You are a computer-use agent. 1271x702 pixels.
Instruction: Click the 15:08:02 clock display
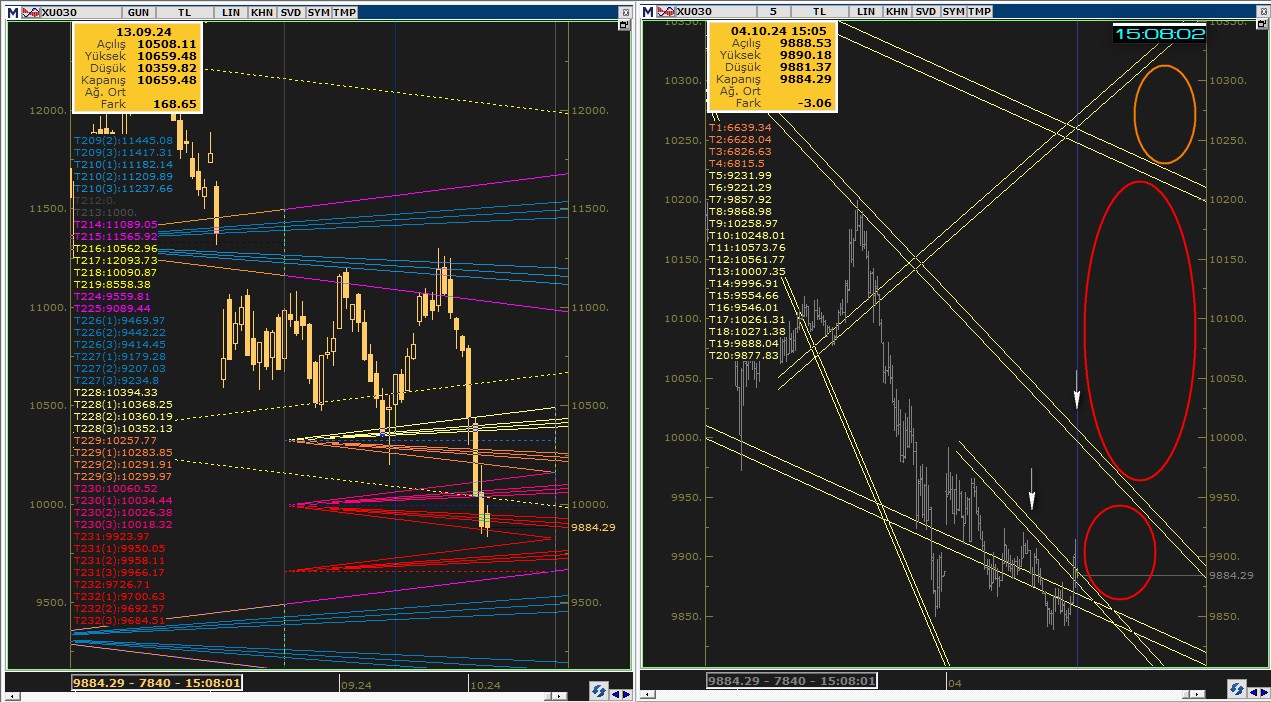[1160, 34]
